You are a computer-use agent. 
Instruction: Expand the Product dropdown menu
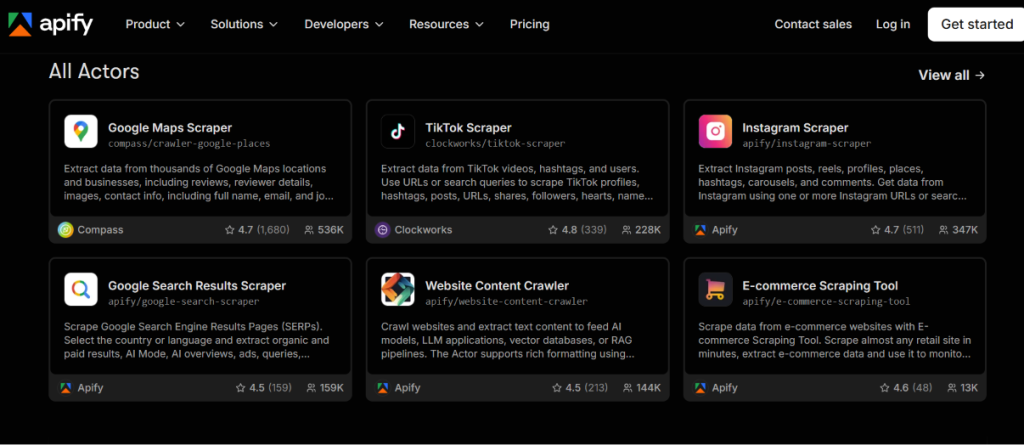coord(155,24)
